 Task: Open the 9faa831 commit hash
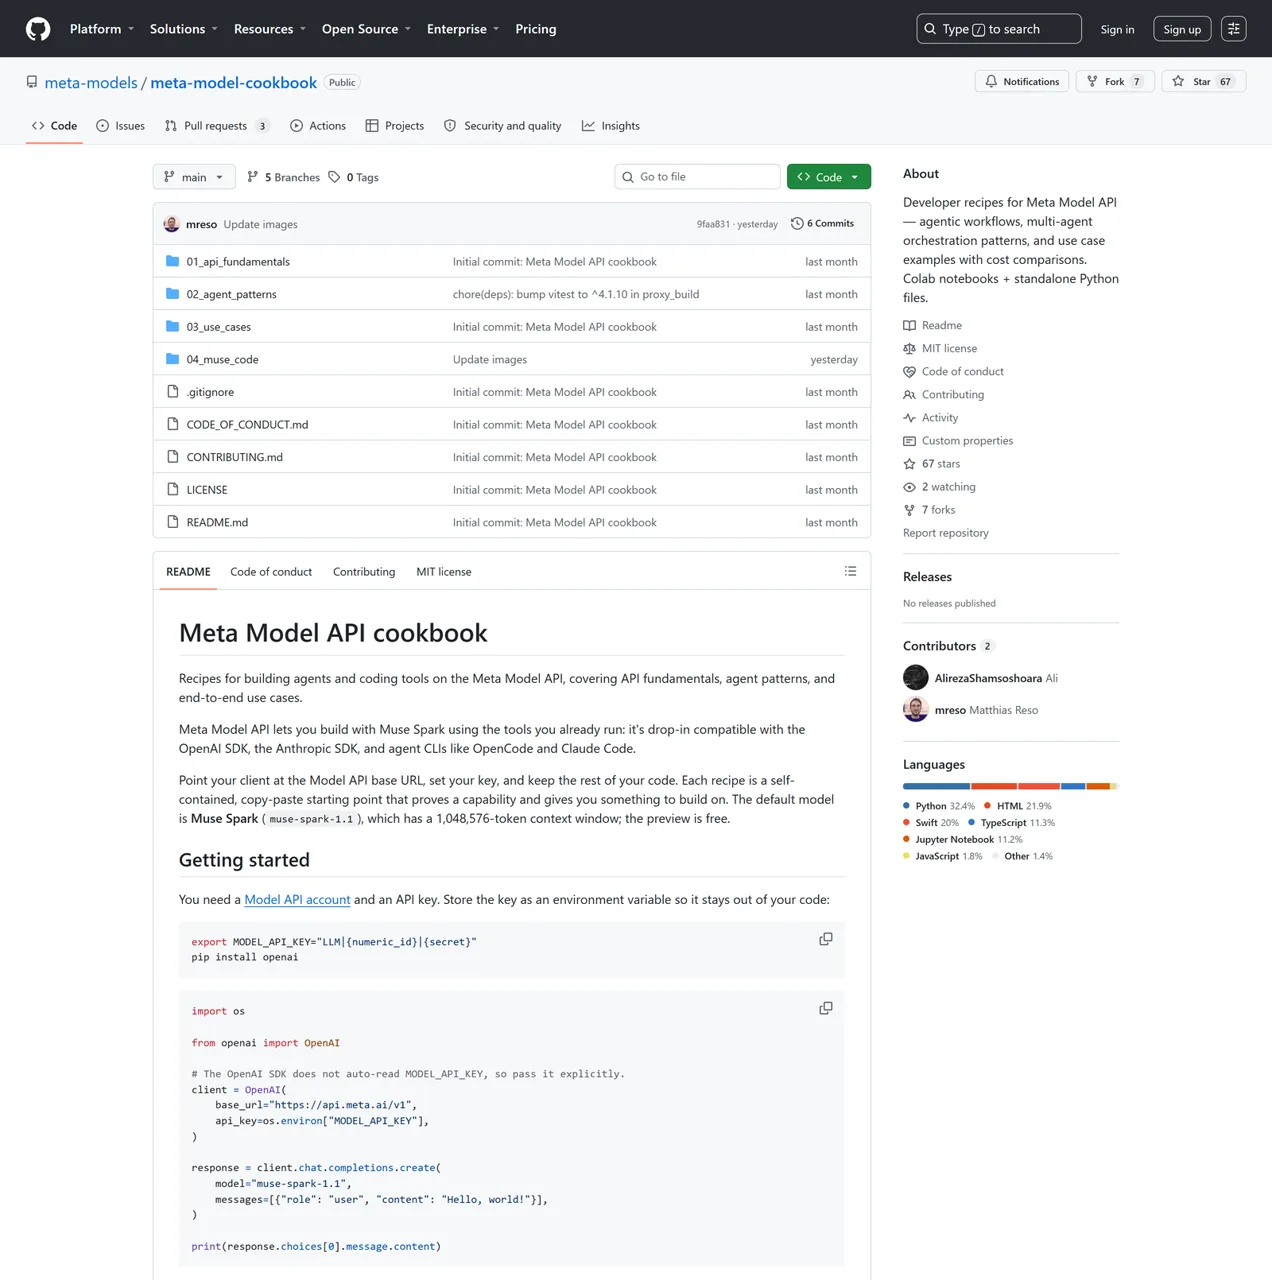point(713,224)
